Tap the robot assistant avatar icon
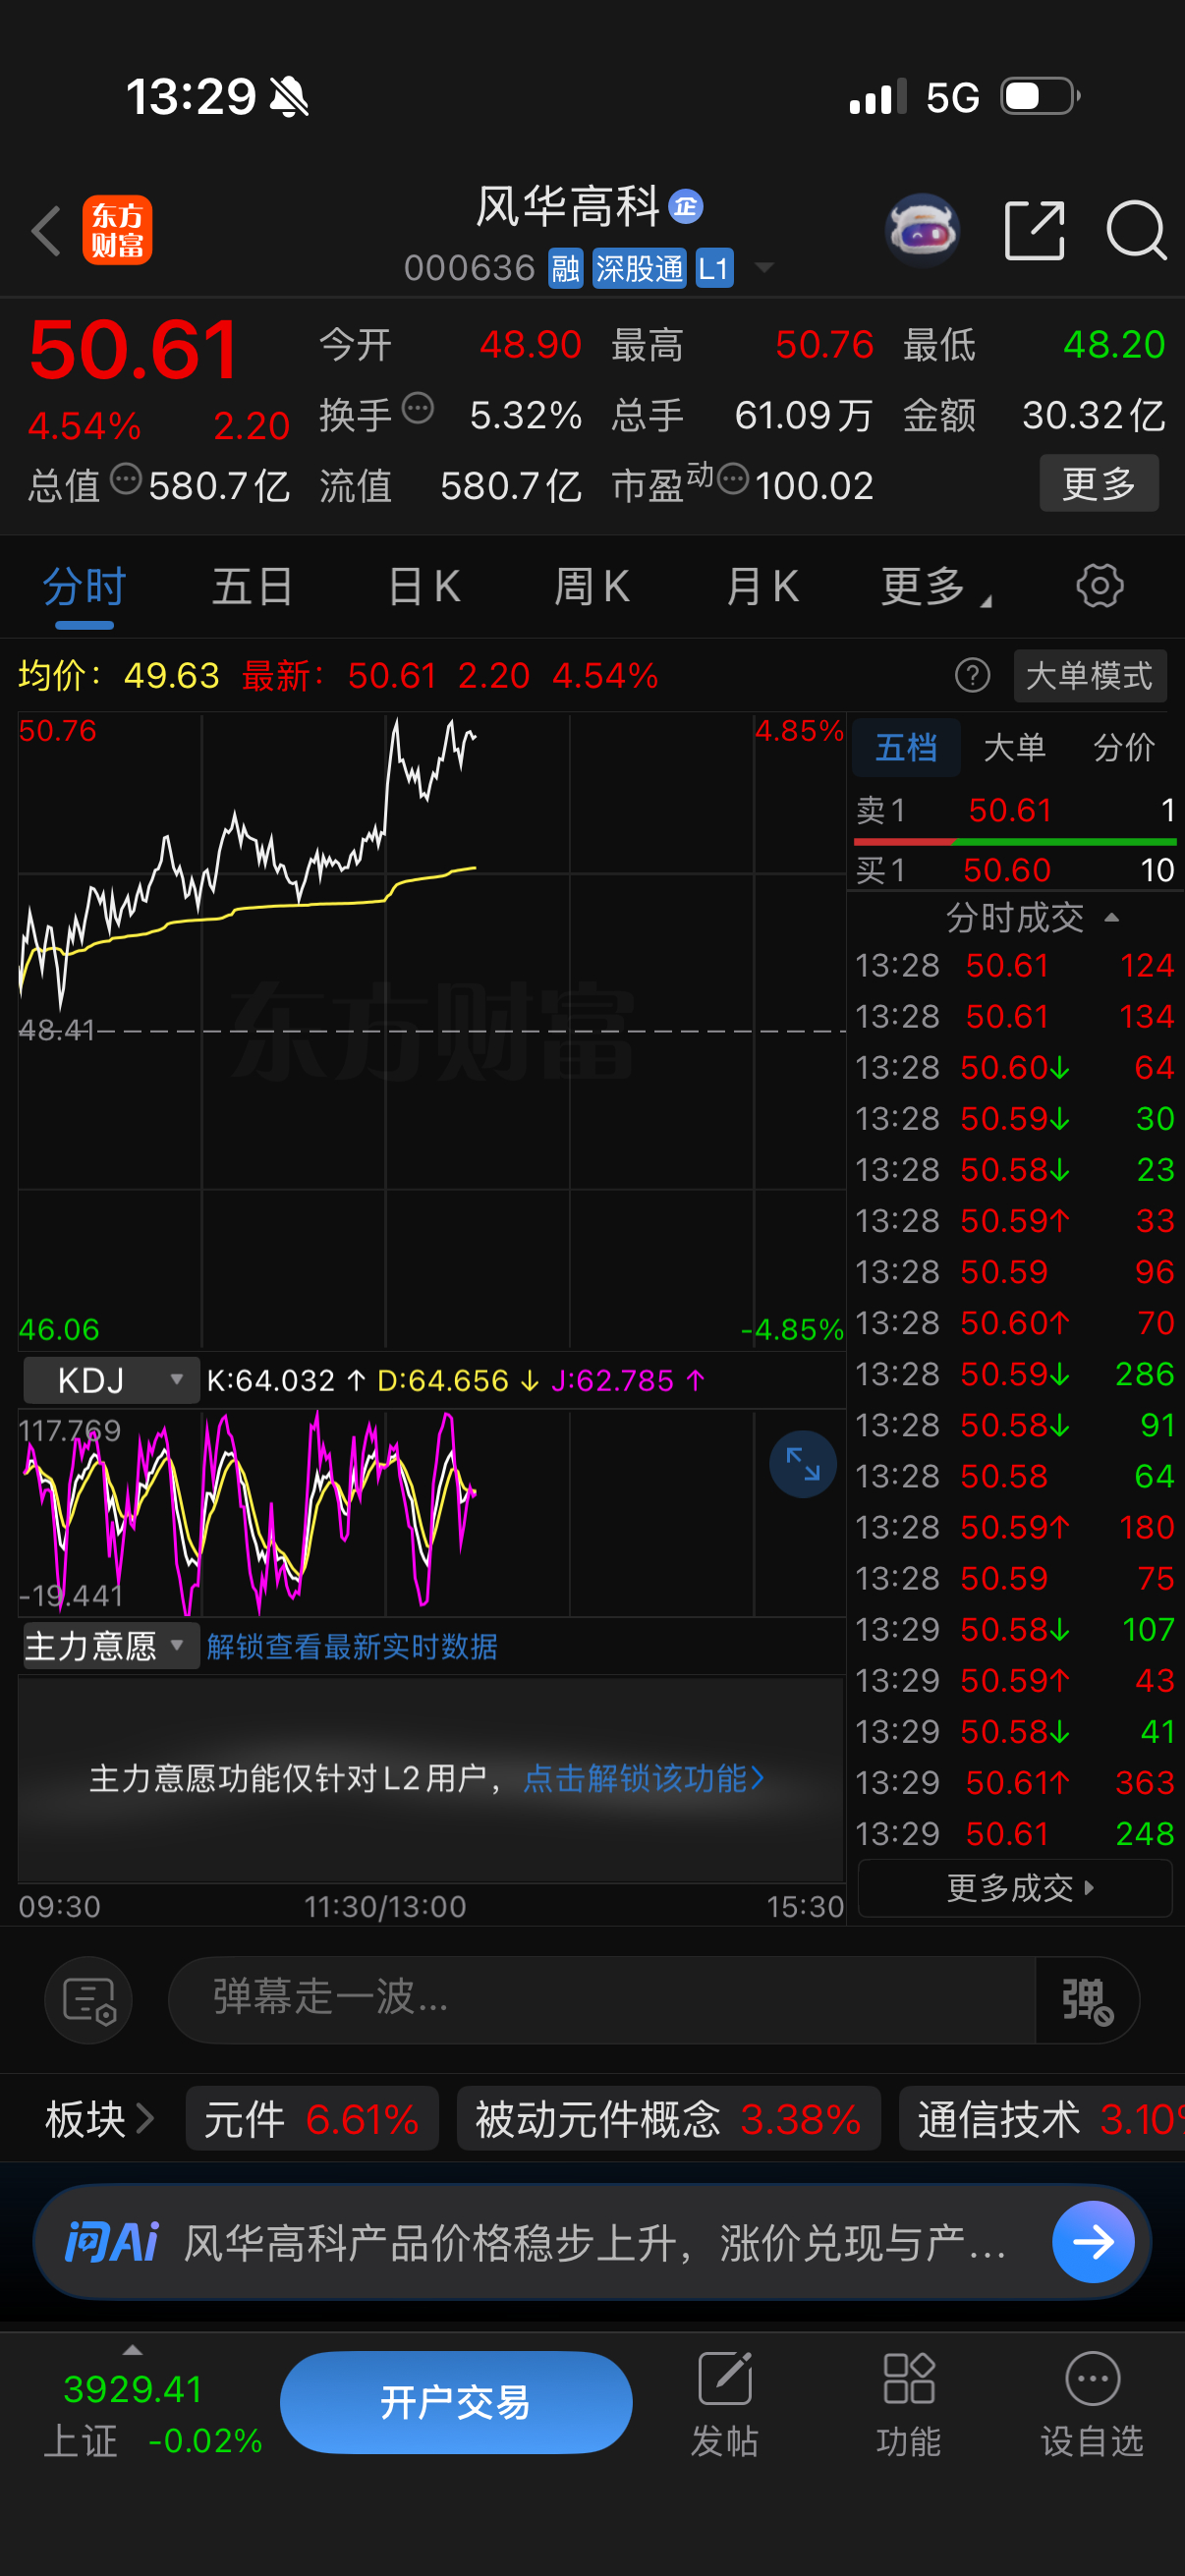 (923, 230)
